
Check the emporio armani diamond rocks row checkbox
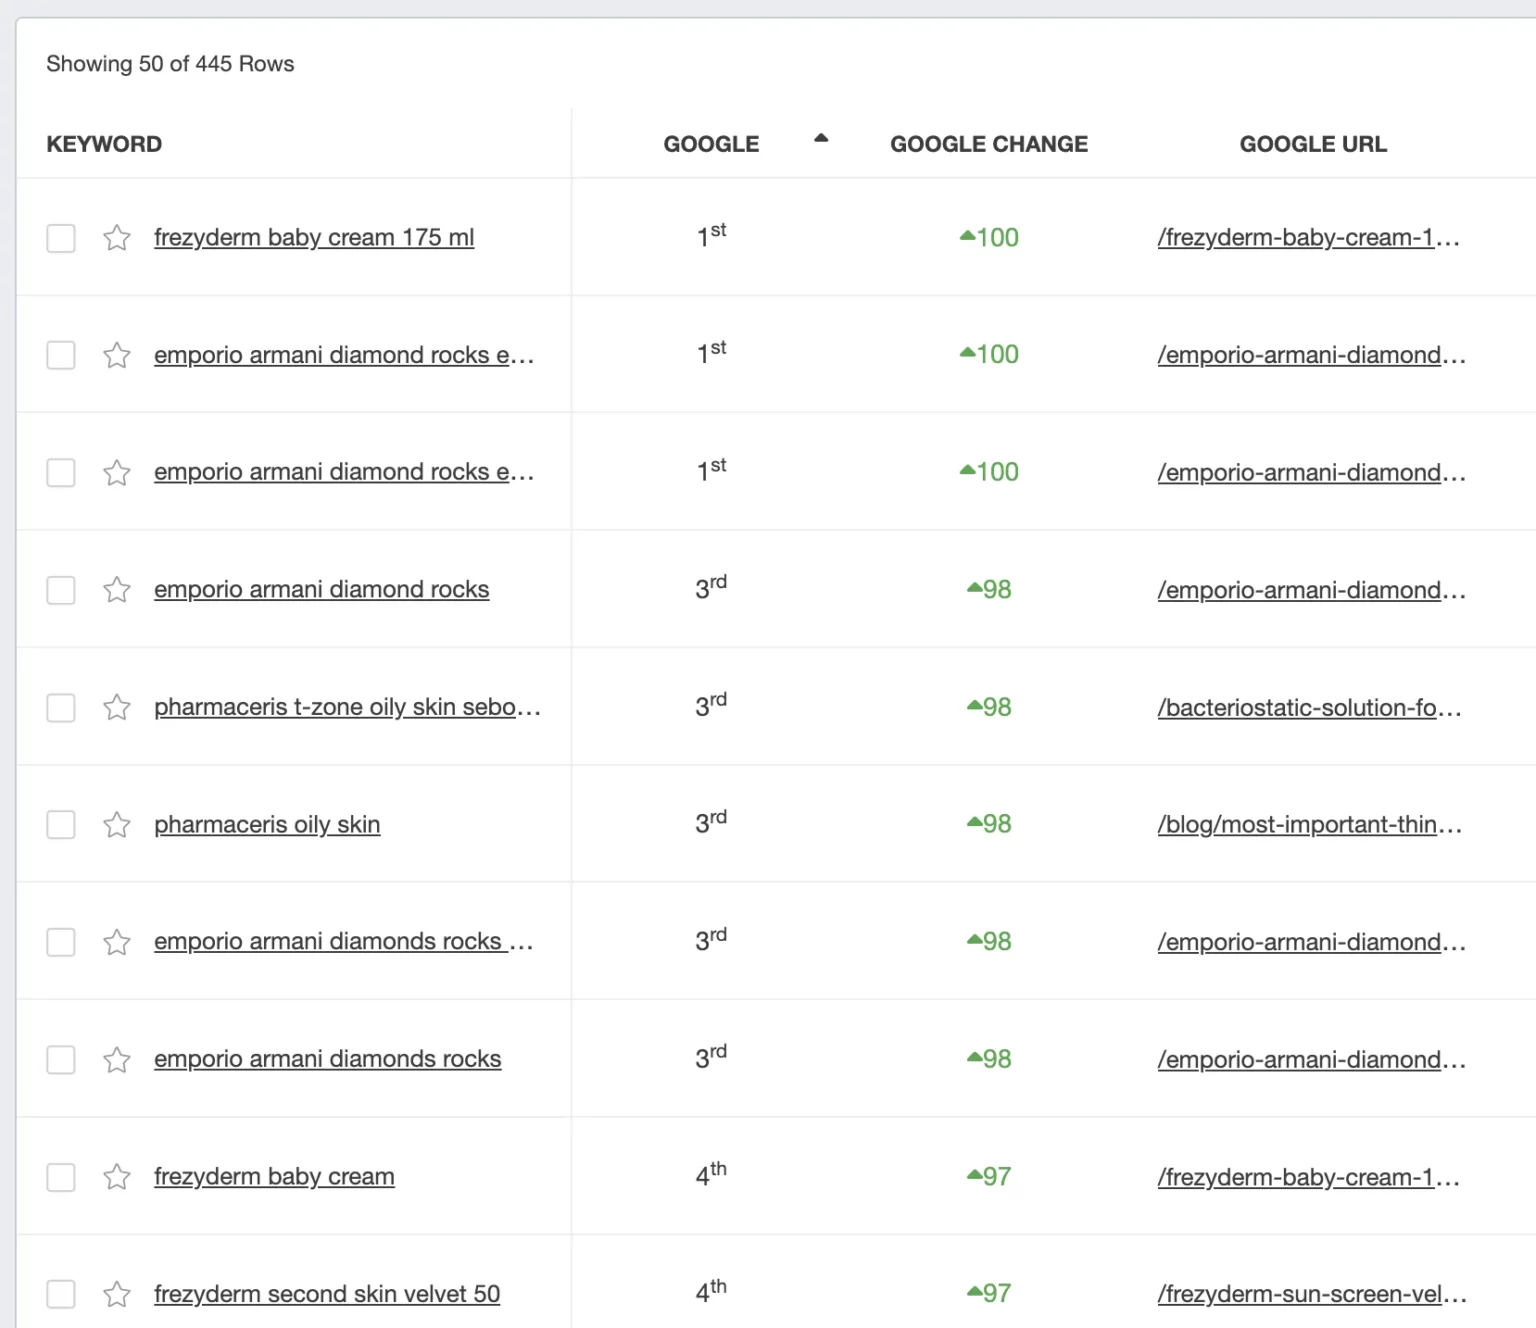pos(61,590)
